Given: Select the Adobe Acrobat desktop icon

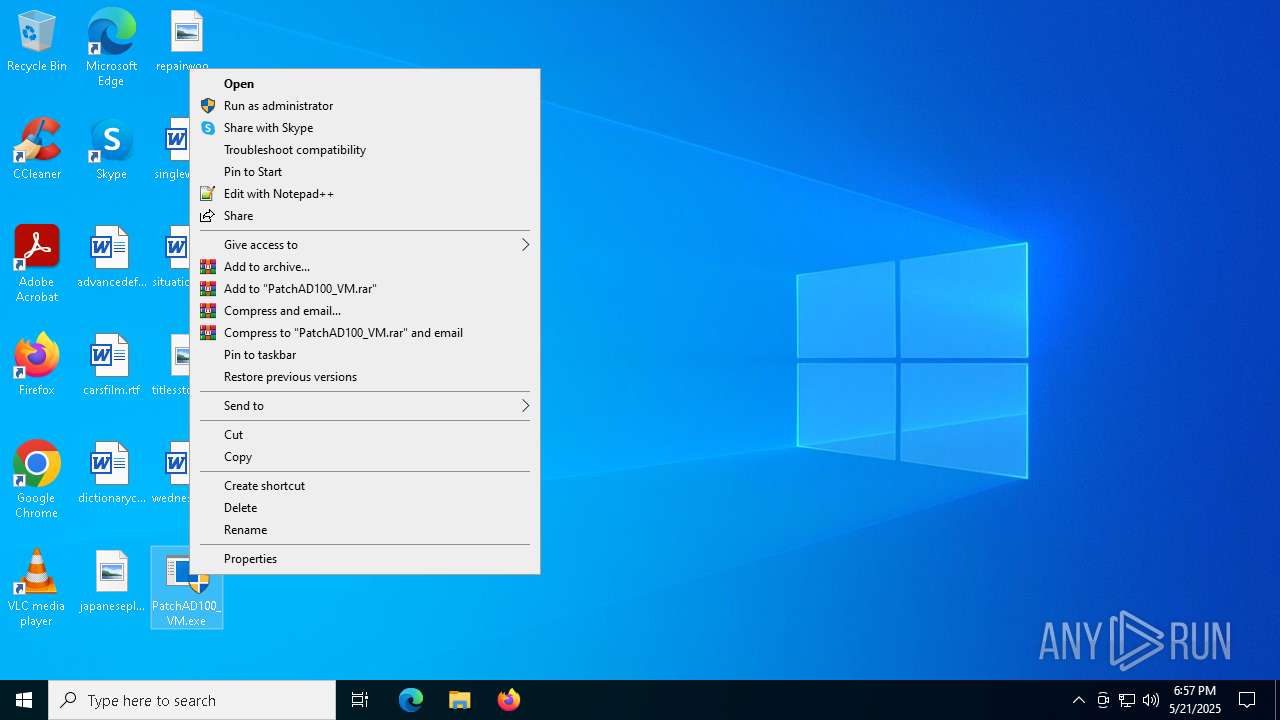Looking at the screenshot, I should 37,264.
